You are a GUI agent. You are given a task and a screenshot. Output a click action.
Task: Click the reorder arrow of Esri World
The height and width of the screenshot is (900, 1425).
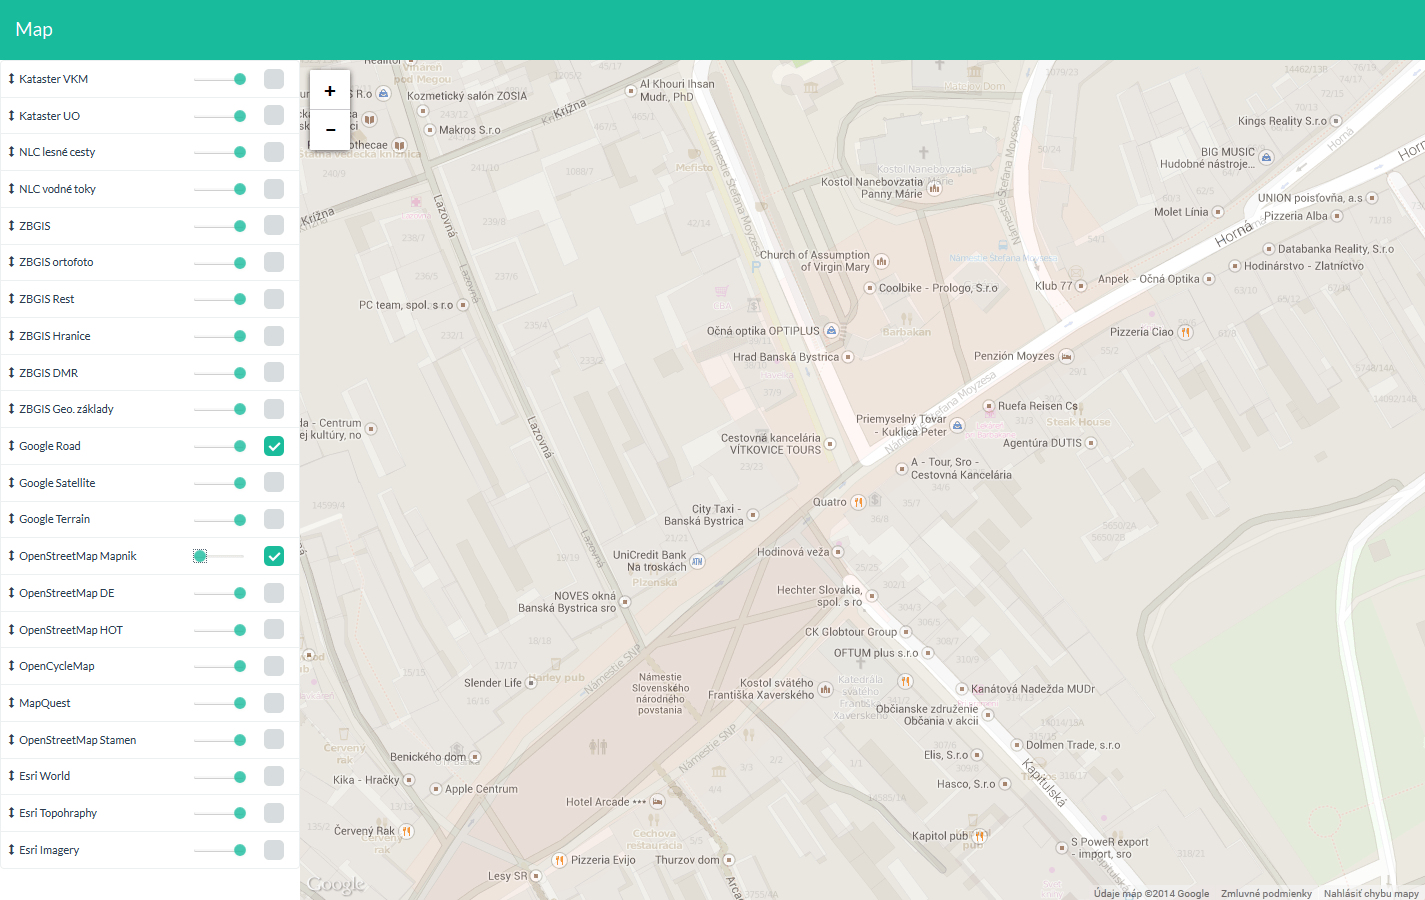[x=11, y=776]
